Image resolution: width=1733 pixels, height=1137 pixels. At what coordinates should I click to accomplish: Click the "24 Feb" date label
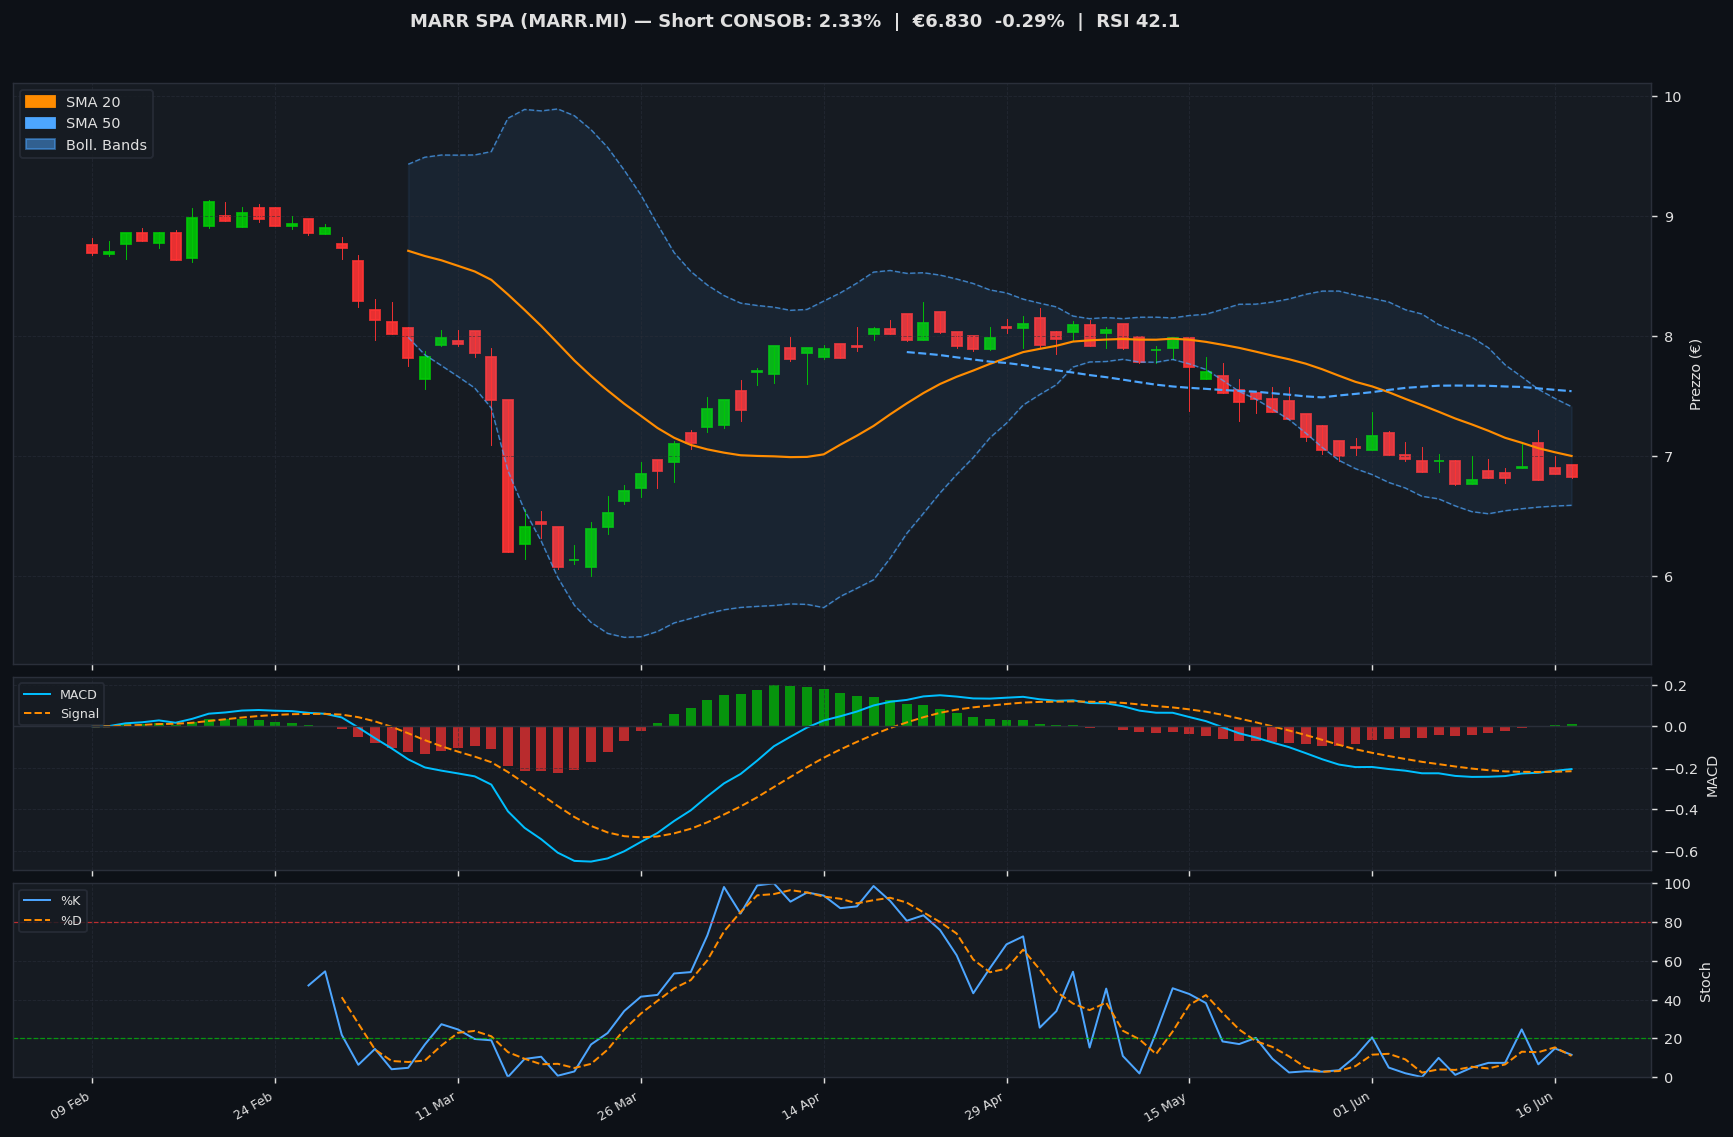(x=254, y=1107)
